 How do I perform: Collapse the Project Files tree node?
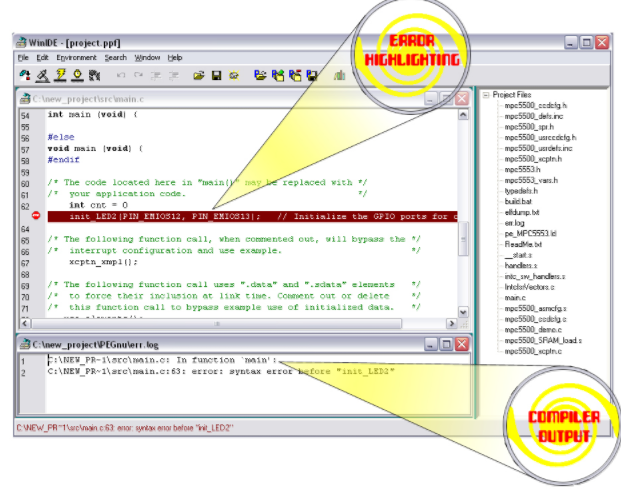pyautogui.click(x=486, y=96)
